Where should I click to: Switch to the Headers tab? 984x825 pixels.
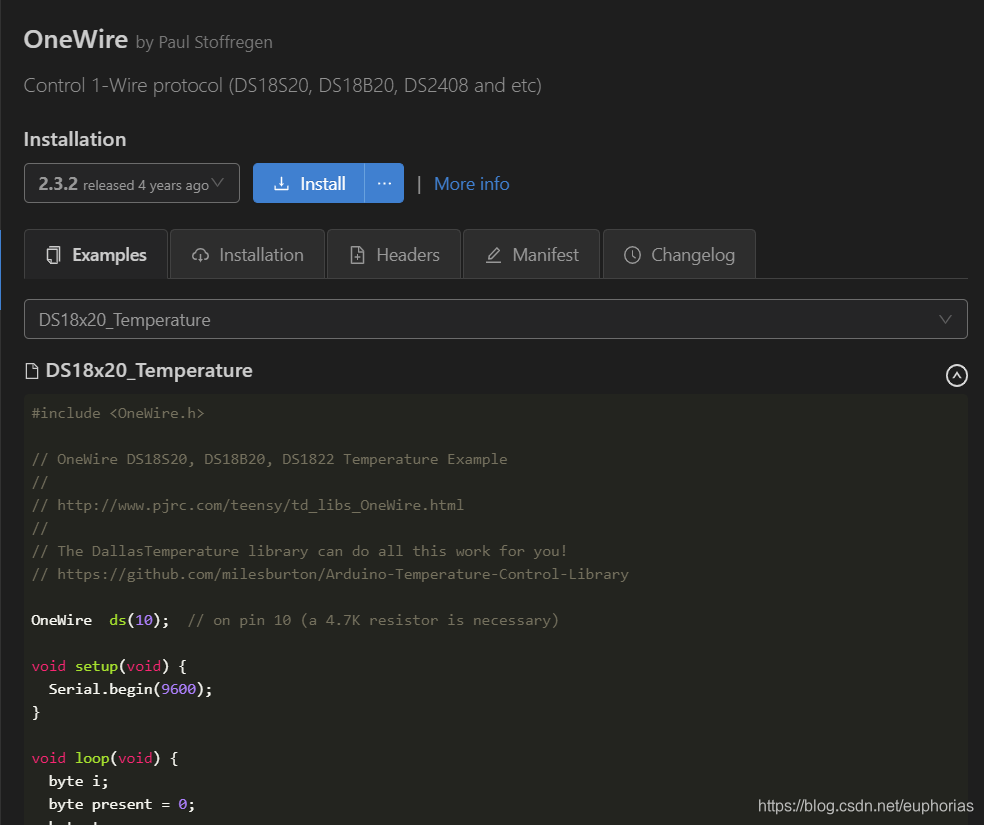(394, 255)
